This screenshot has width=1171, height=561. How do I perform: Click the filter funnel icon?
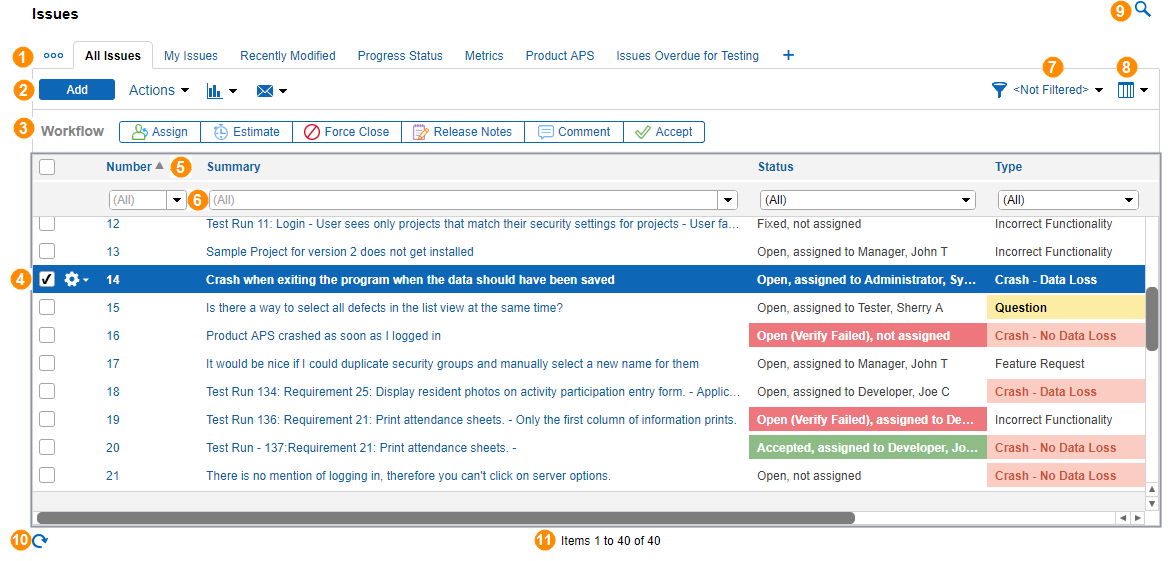[998, 90]
